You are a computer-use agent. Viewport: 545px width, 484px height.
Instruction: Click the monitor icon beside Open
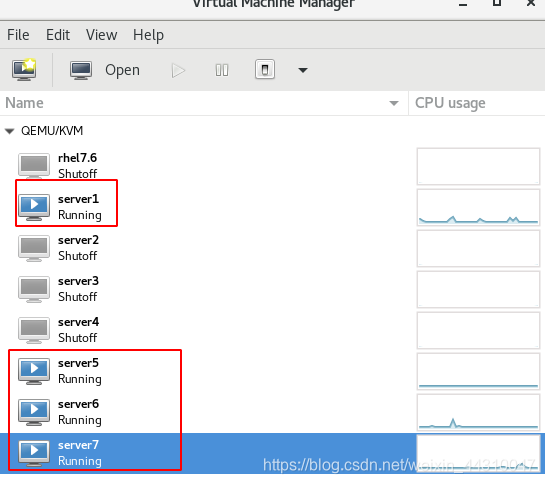[81, 70]
